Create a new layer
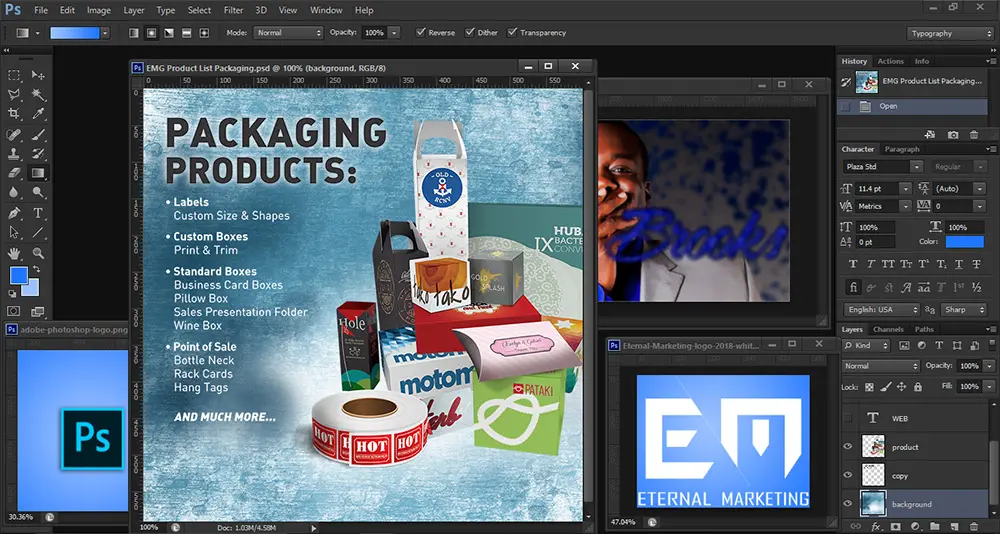This screenshot has height=534, width=1000. 954,527
